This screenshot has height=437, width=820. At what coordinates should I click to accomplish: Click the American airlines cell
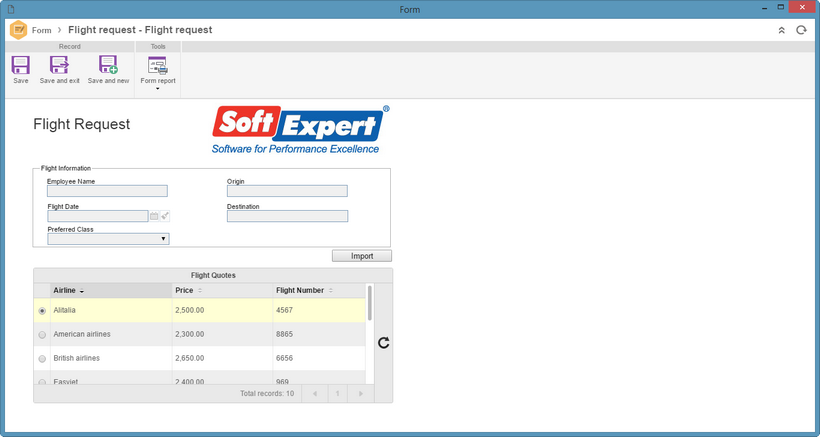[x=111, y=335]
